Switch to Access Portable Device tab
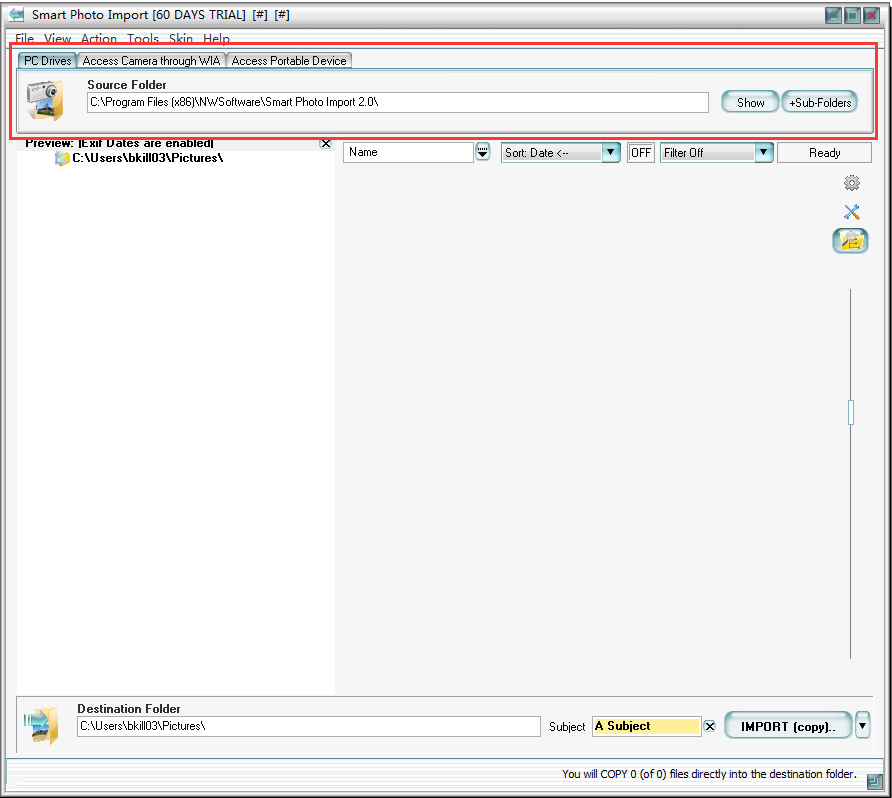Viewport: 892px width, 798px height. (x=289, y=61)
